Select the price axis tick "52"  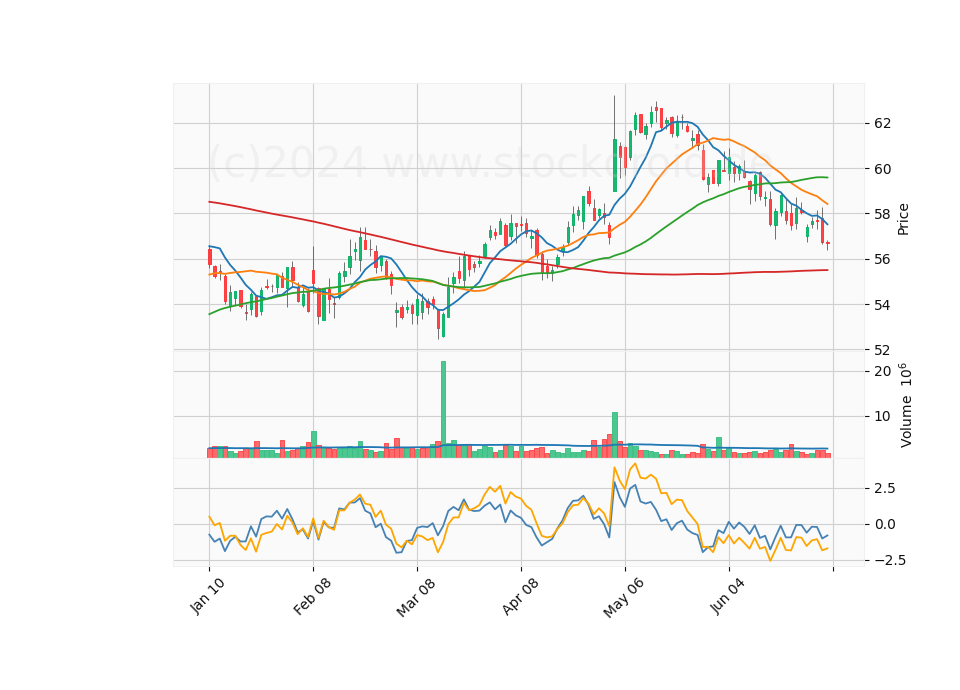pos(882,350)
